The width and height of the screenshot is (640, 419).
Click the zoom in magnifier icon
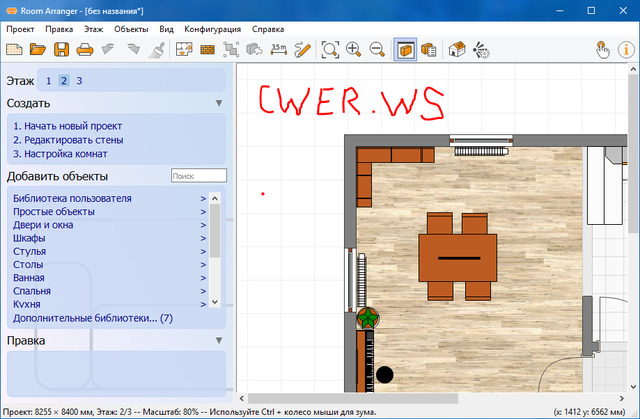354,49
